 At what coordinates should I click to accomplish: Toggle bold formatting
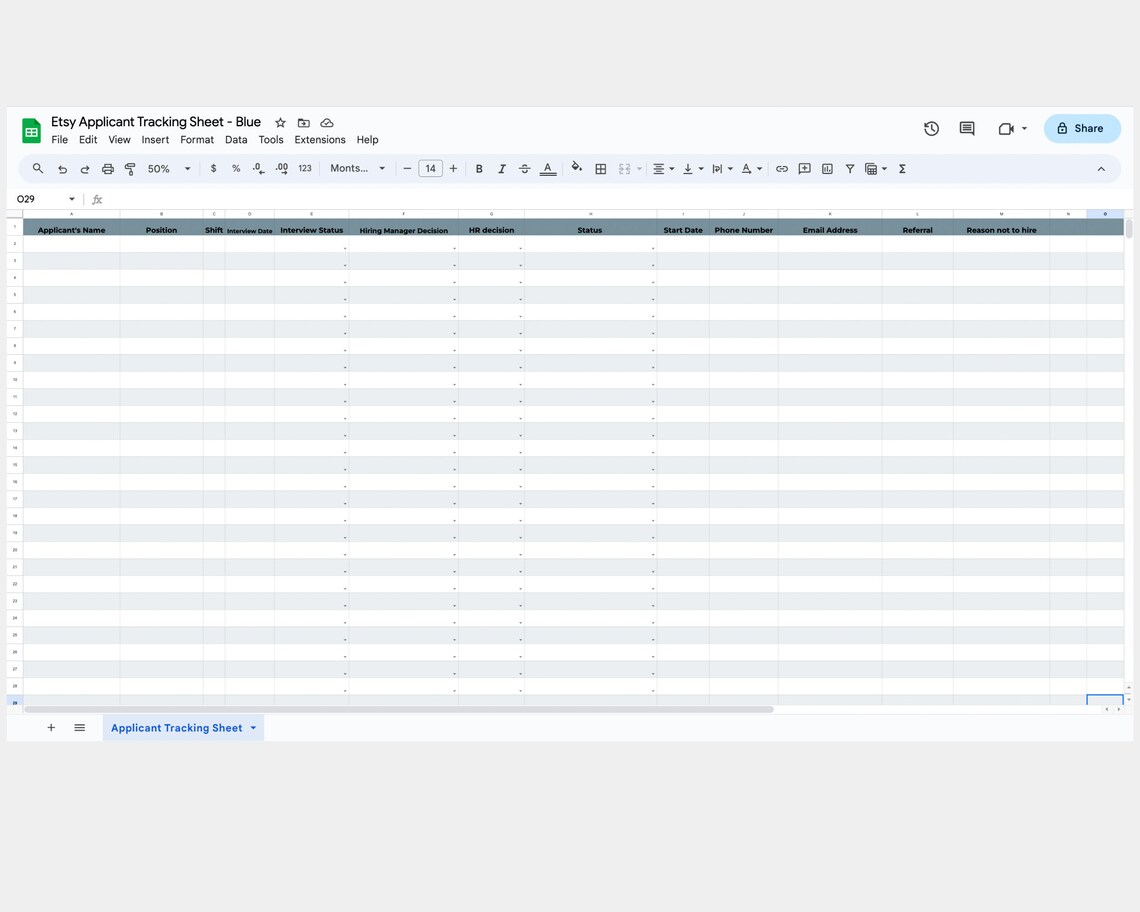pos(479,168)
